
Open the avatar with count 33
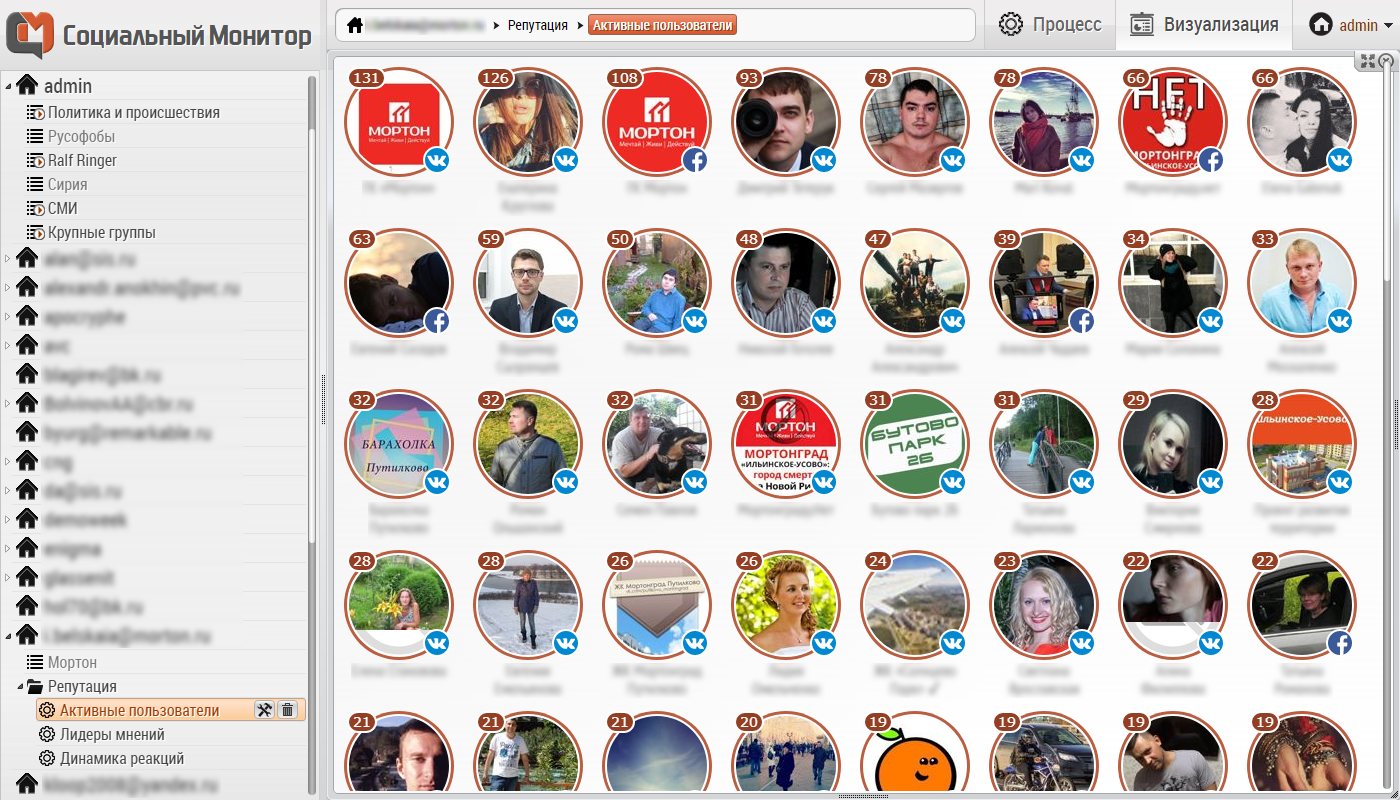tap(1302, 283)
